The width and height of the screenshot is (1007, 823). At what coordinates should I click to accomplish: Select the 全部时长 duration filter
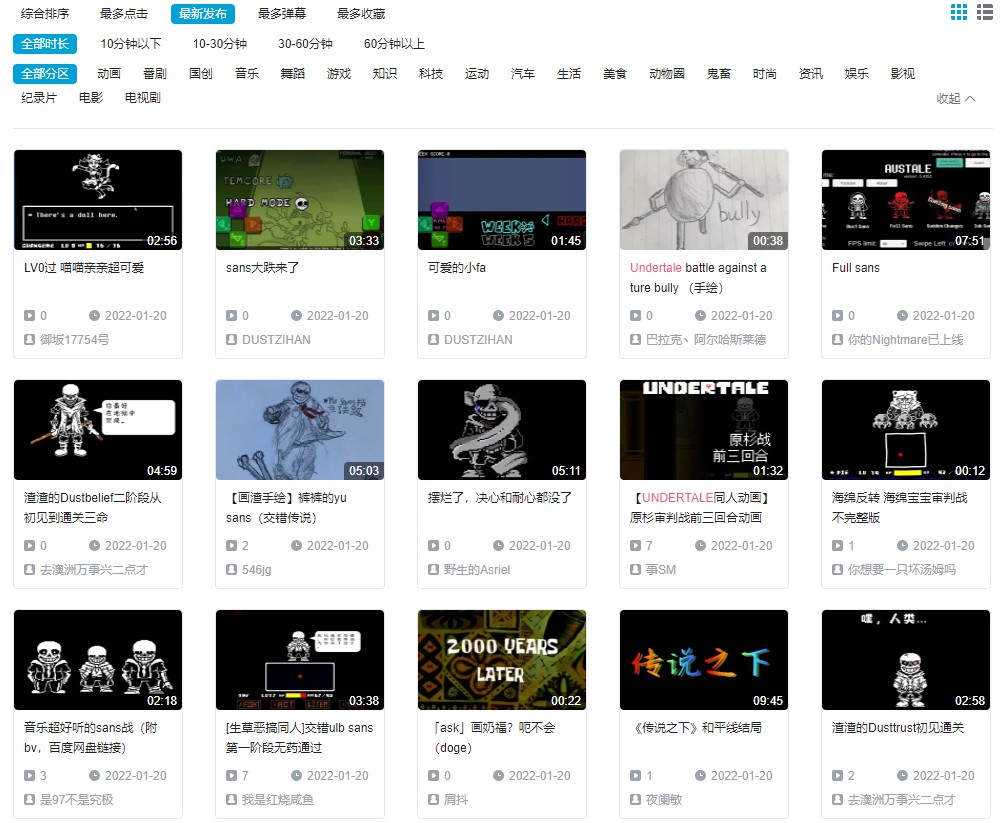coord(45,44)
